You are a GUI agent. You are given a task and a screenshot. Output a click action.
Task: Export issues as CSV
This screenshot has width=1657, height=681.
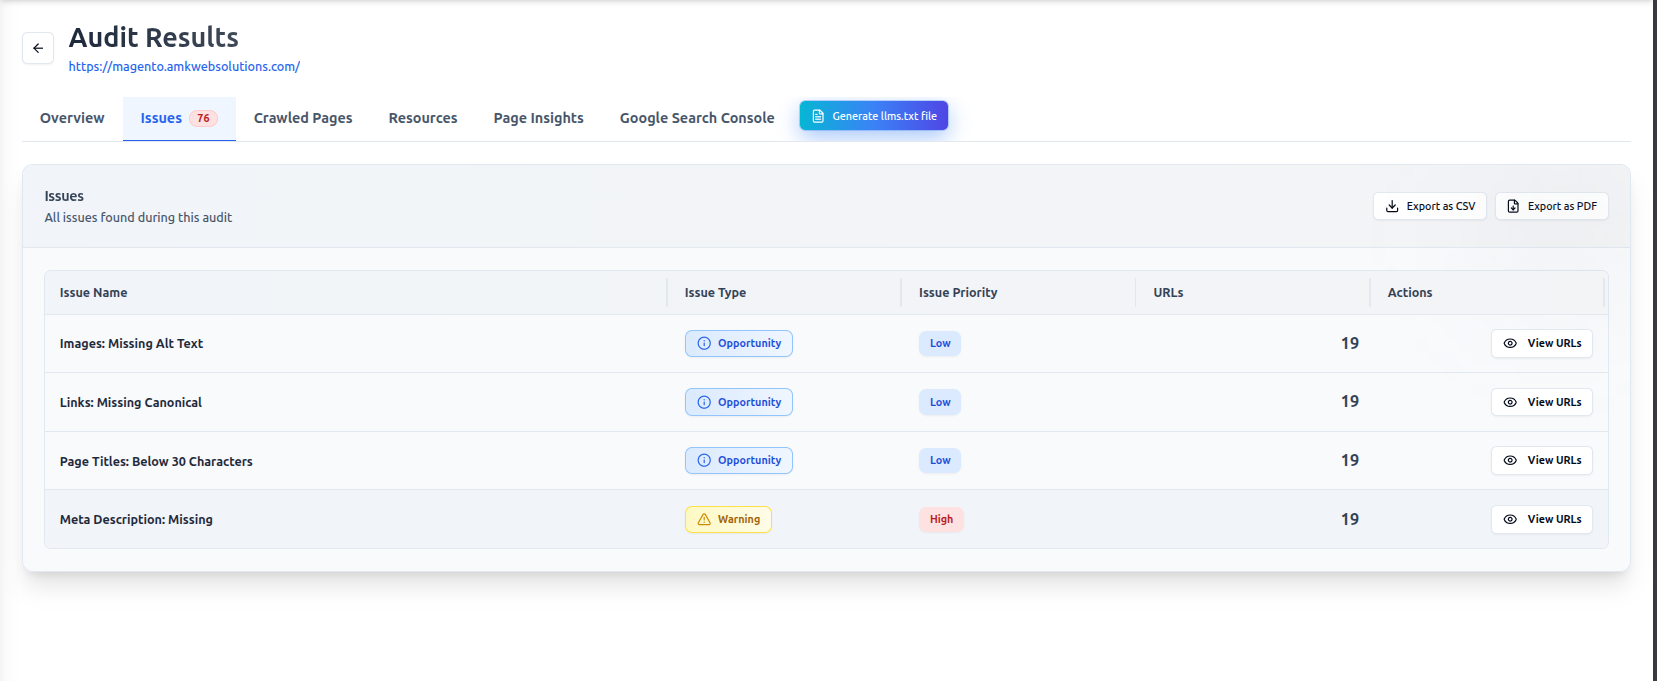(x=1429, y=206)
